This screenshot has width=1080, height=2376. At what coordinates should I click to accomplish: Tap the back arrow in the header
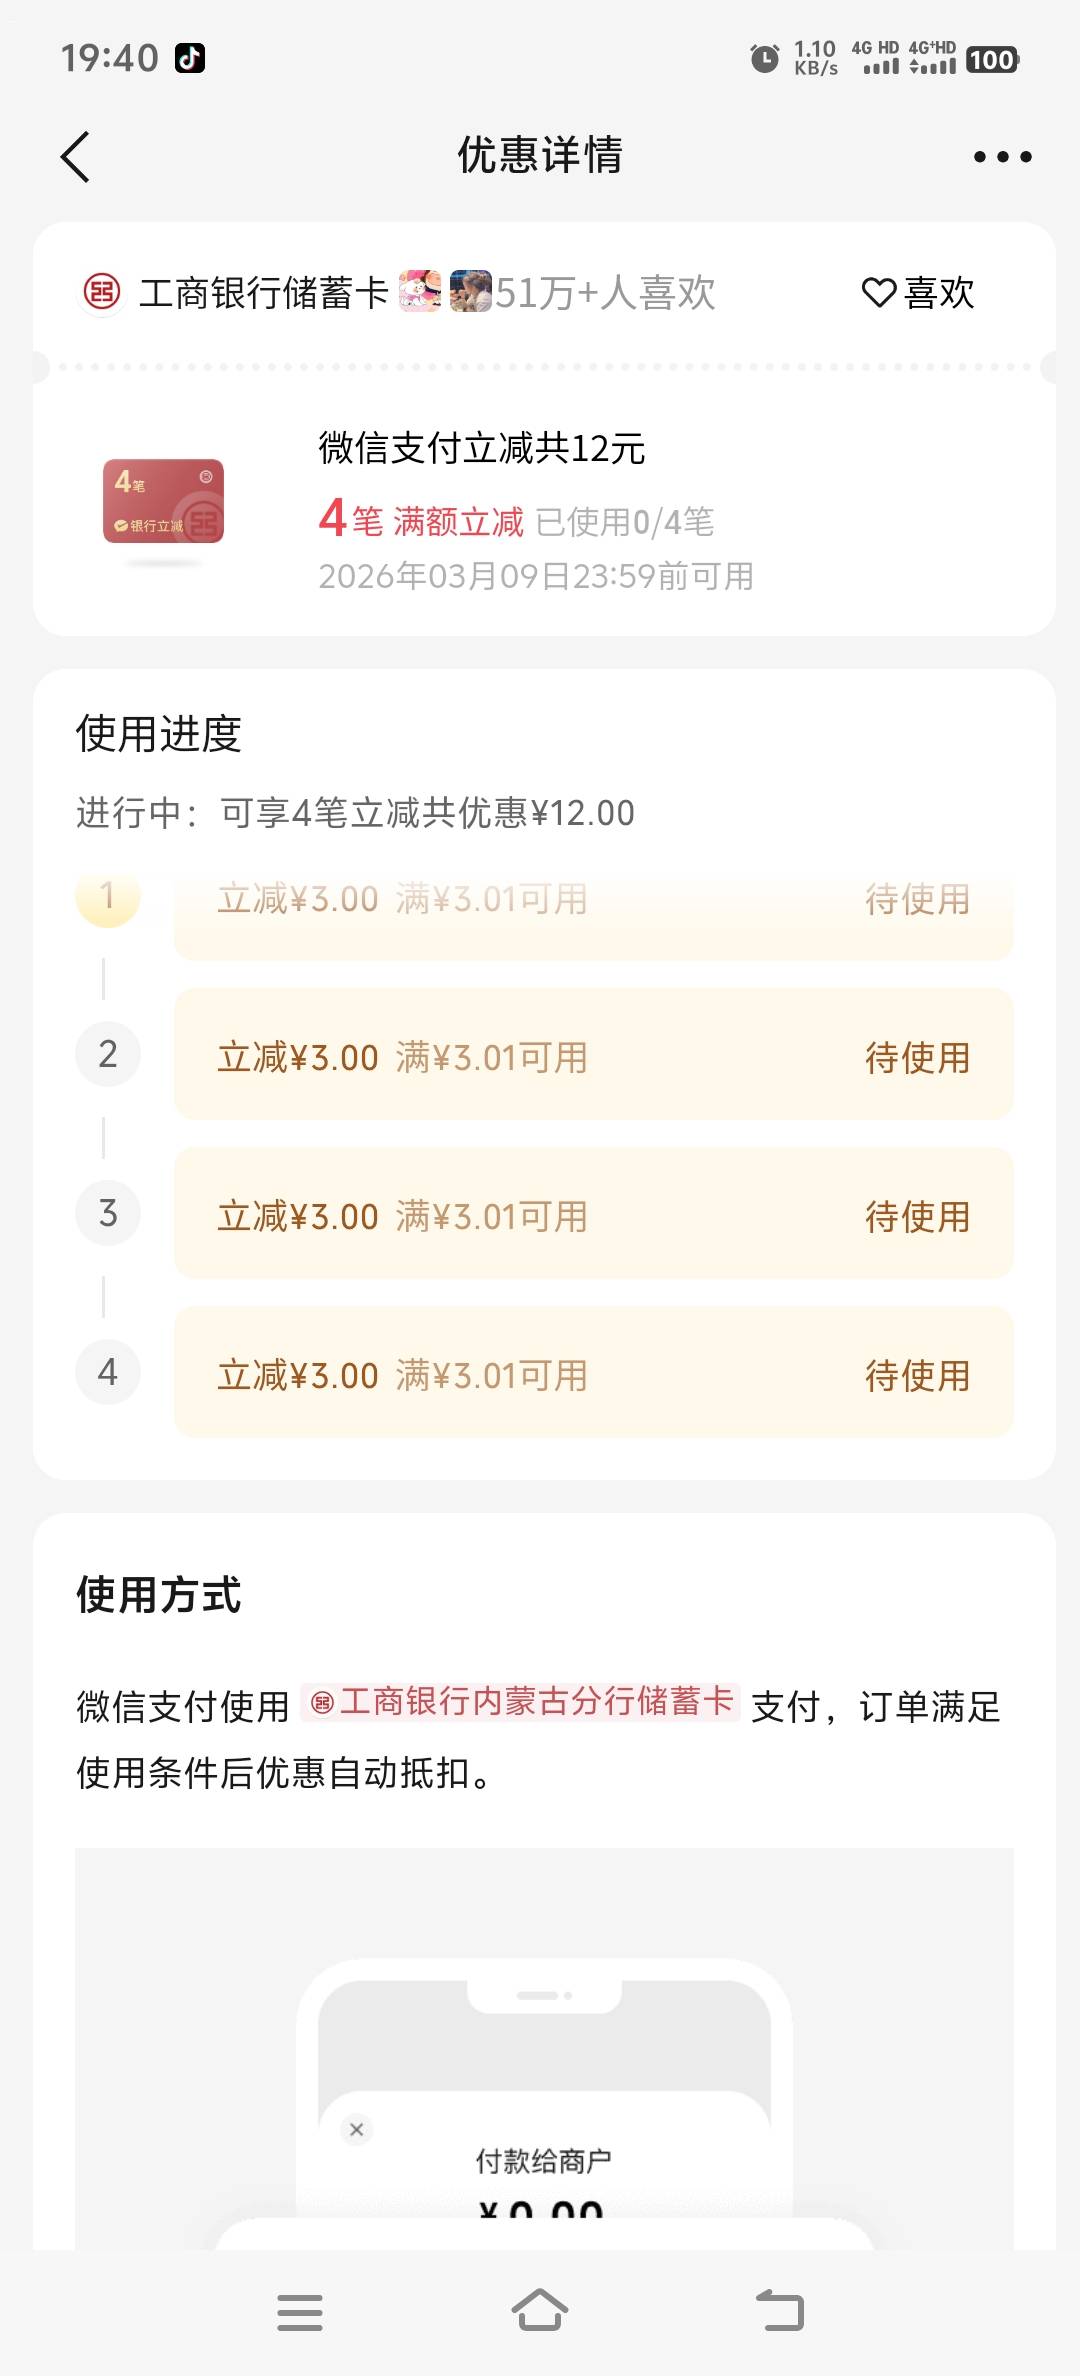(76, 157)
